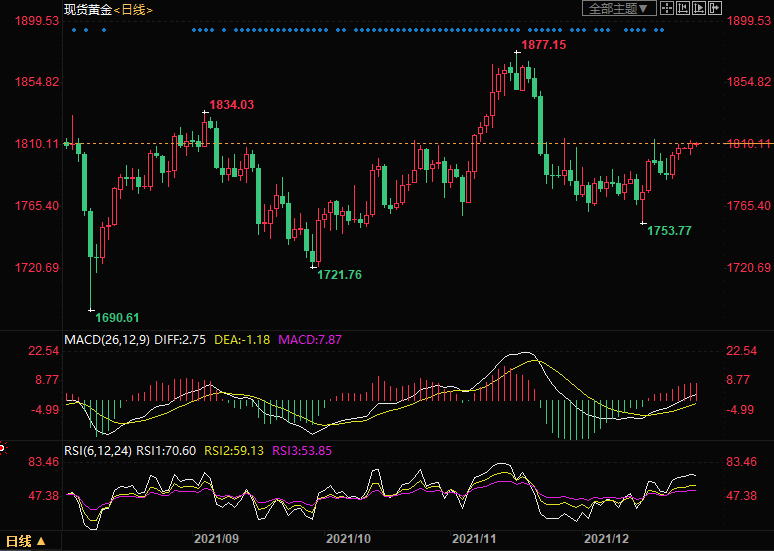Open the 全部主题 dropdown at top right
The width and height of the screenshot is (774, 551).
point(619,9)
